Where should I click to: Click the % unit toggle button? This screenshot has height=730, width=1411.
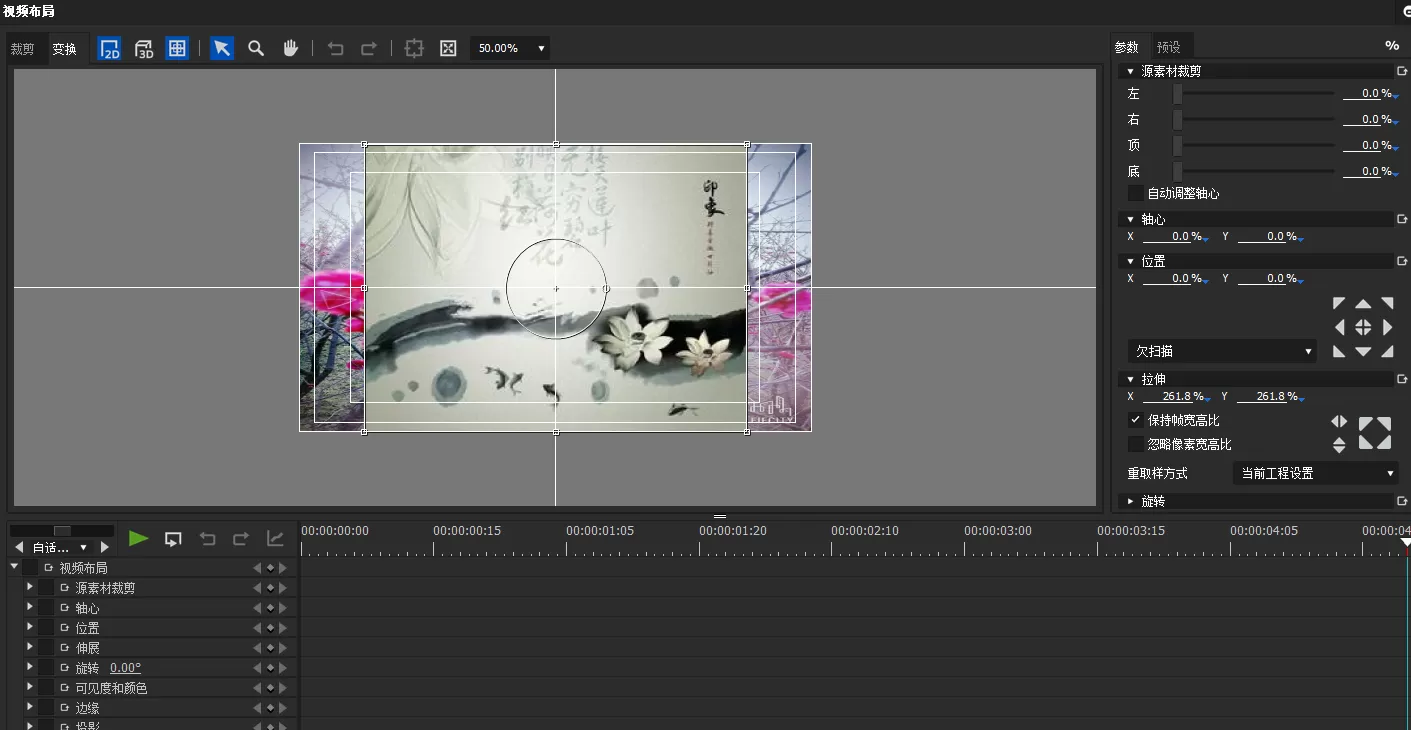[x=1392, y=46]
